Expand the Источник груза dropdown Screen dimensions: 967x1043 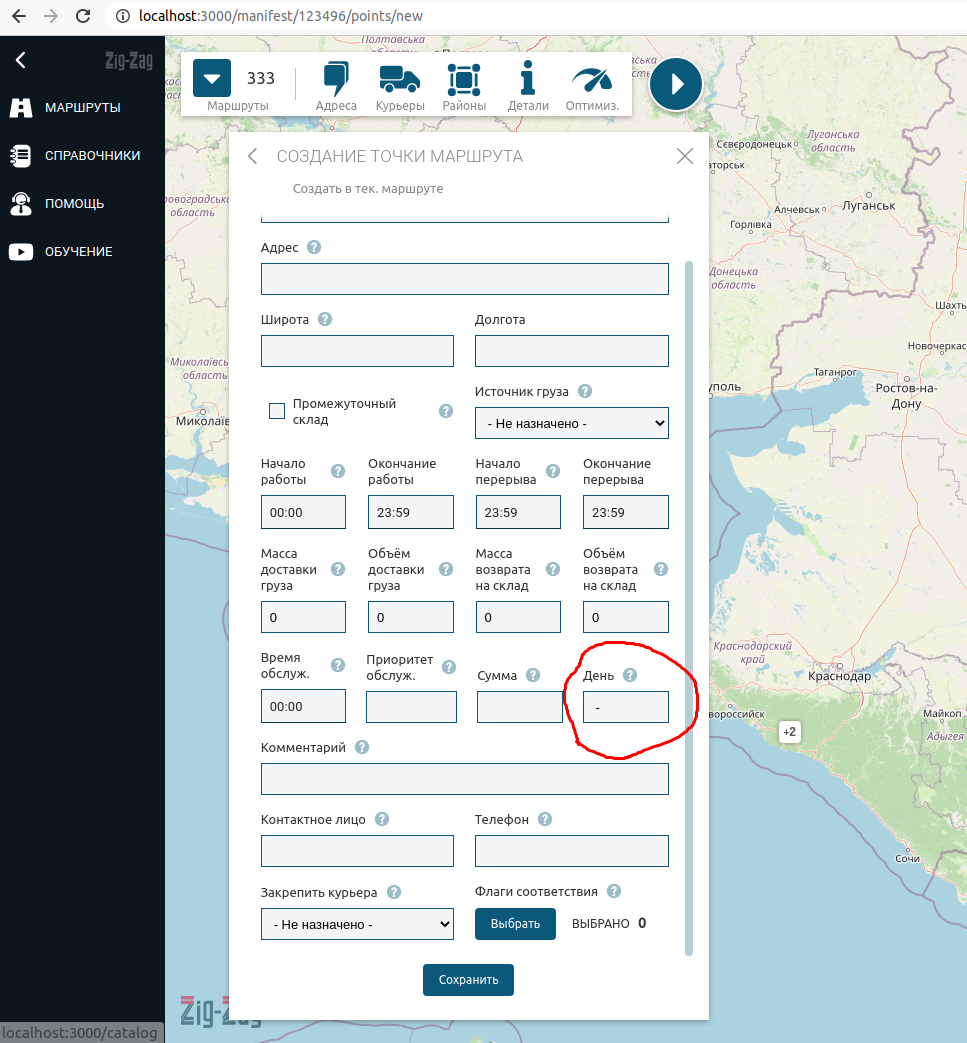(x=571, y=423)
